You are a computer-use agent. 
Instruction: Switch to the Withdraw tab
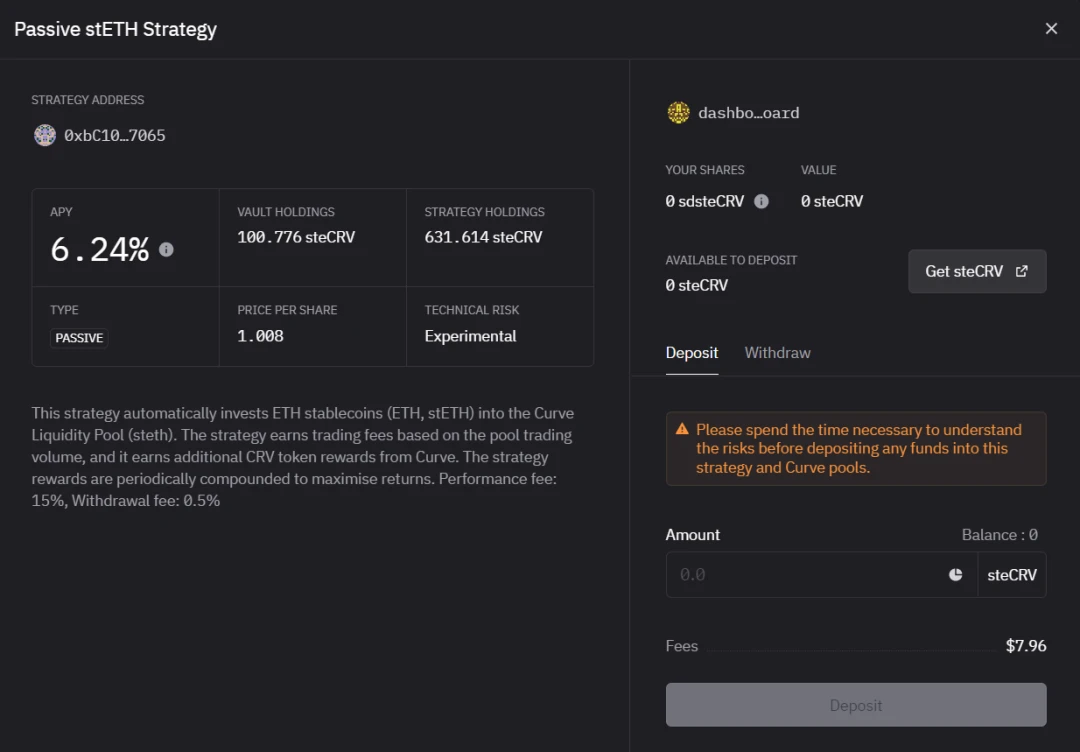777,353
